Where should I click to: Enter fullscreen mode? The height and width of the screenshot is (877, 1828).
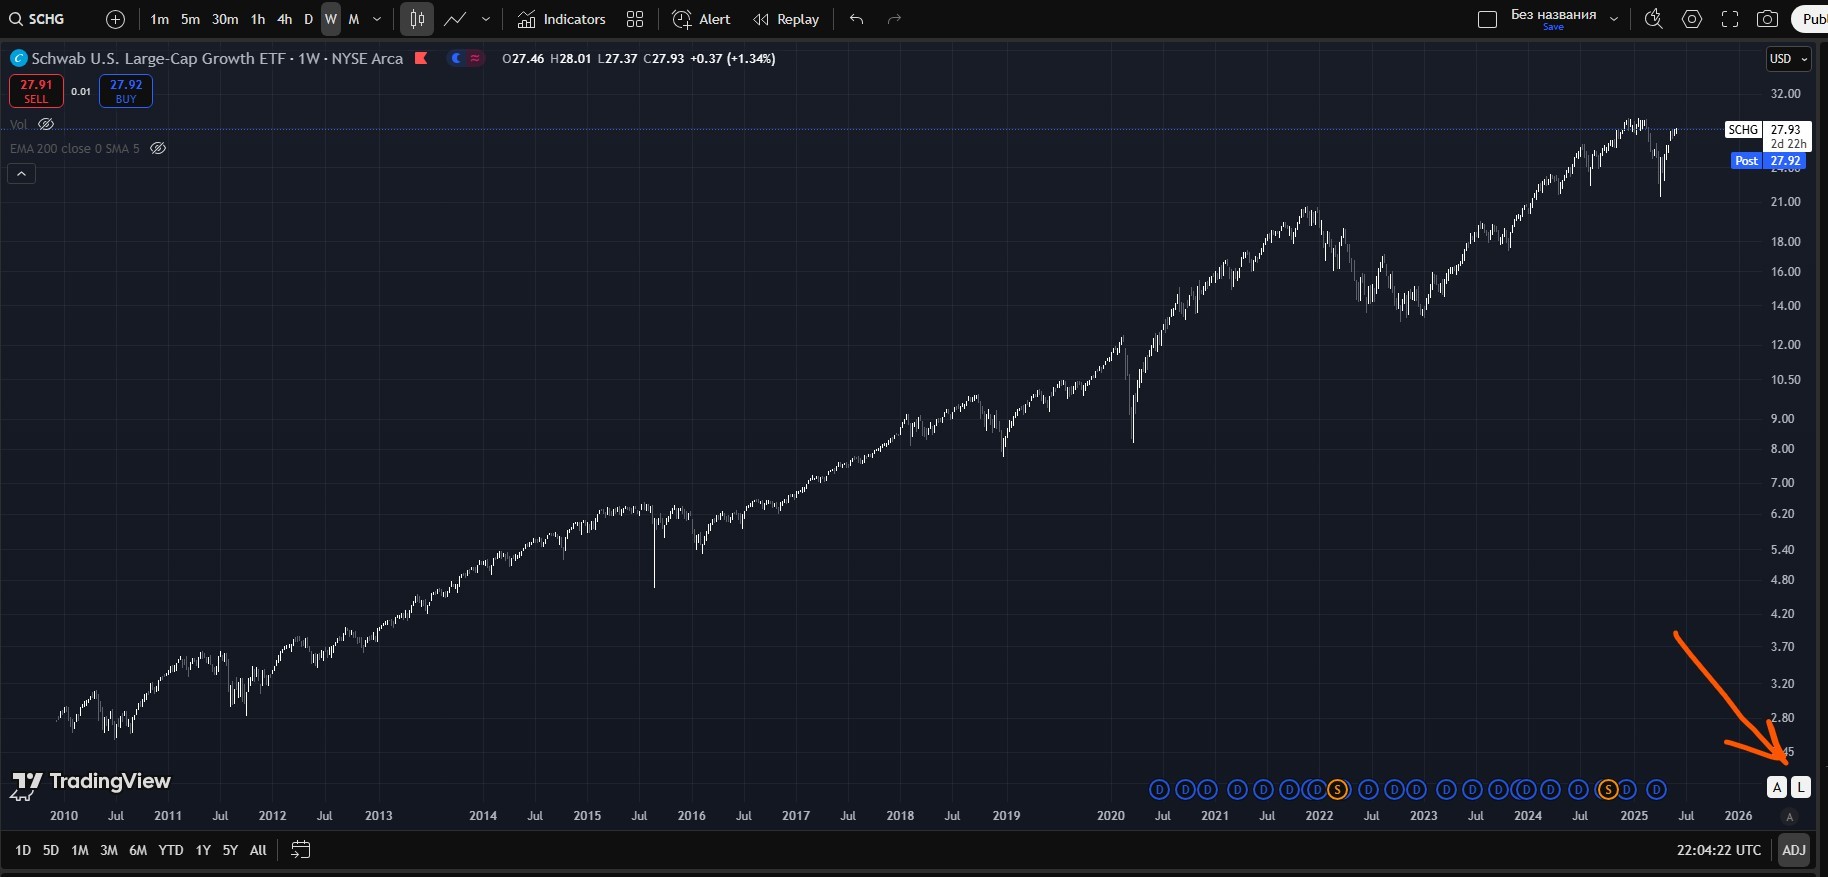1730,19
